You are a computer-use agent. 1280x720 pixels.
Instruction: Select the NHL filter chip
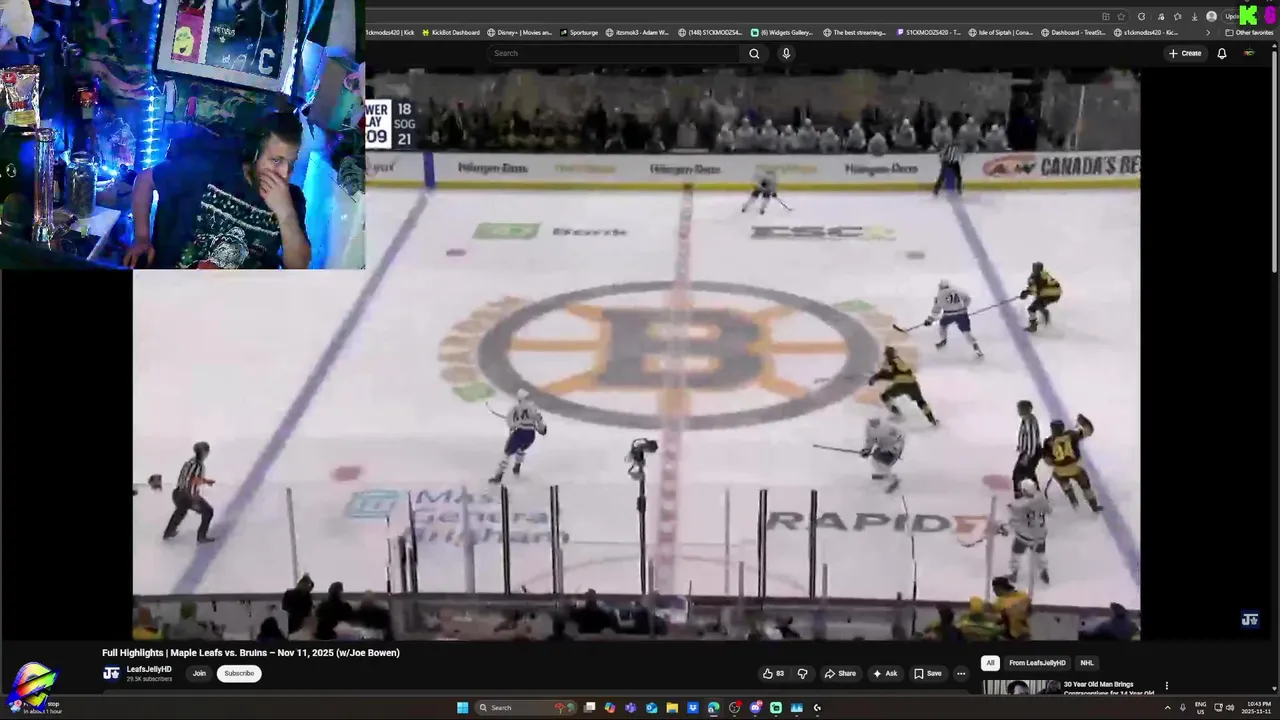pos(1087,663)
